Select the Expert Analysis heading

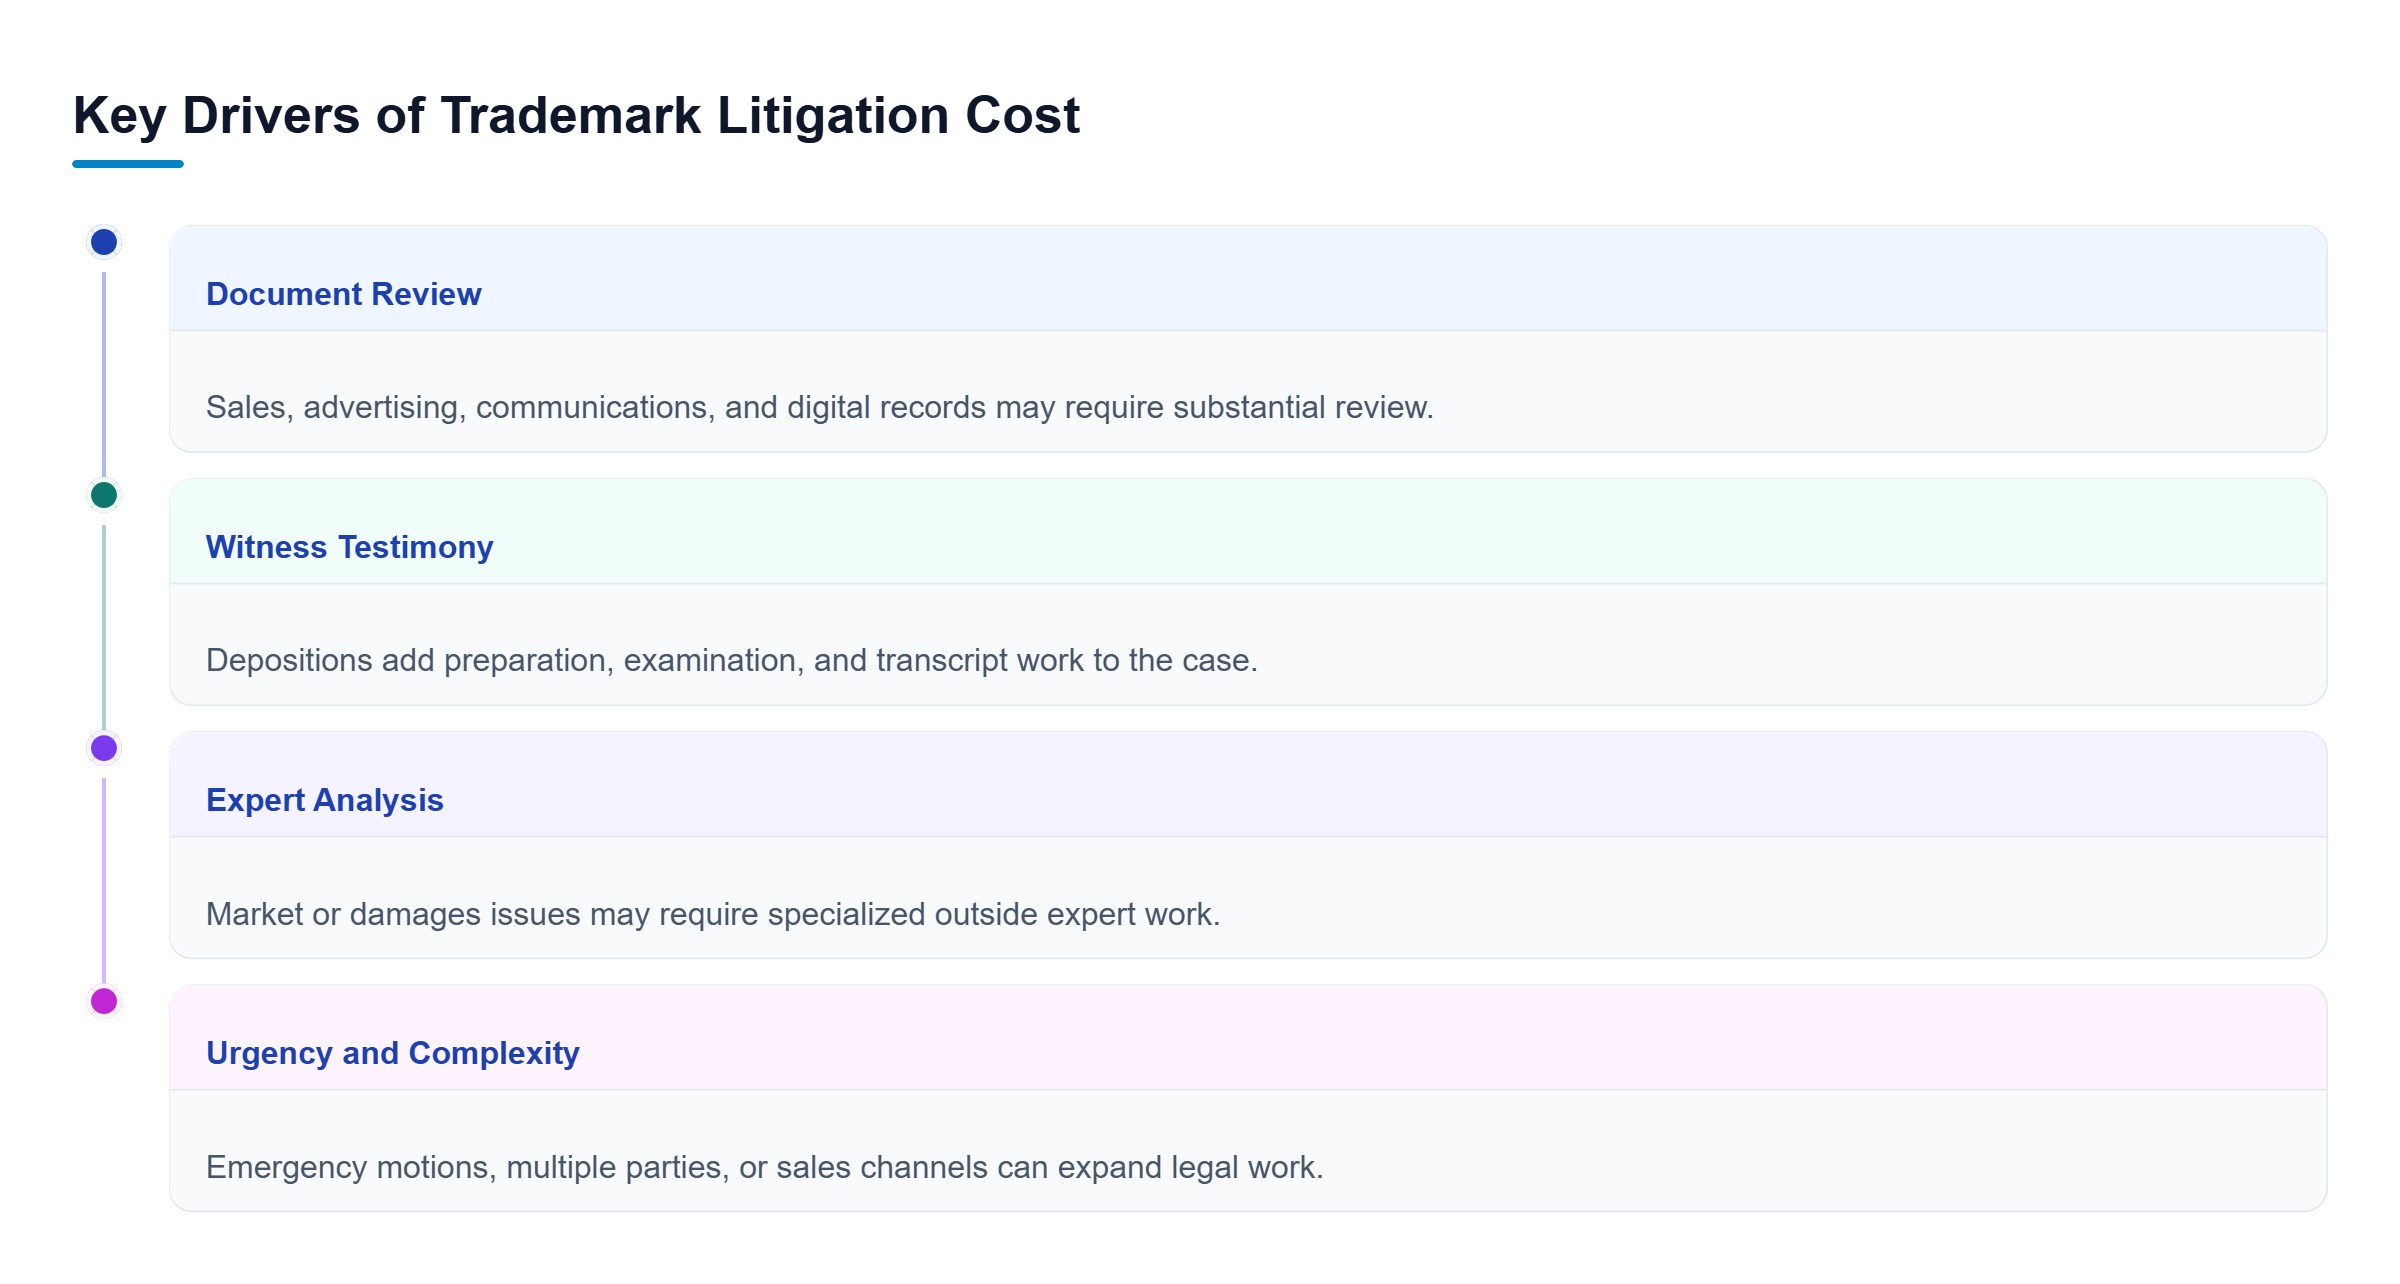pos(325,800)
